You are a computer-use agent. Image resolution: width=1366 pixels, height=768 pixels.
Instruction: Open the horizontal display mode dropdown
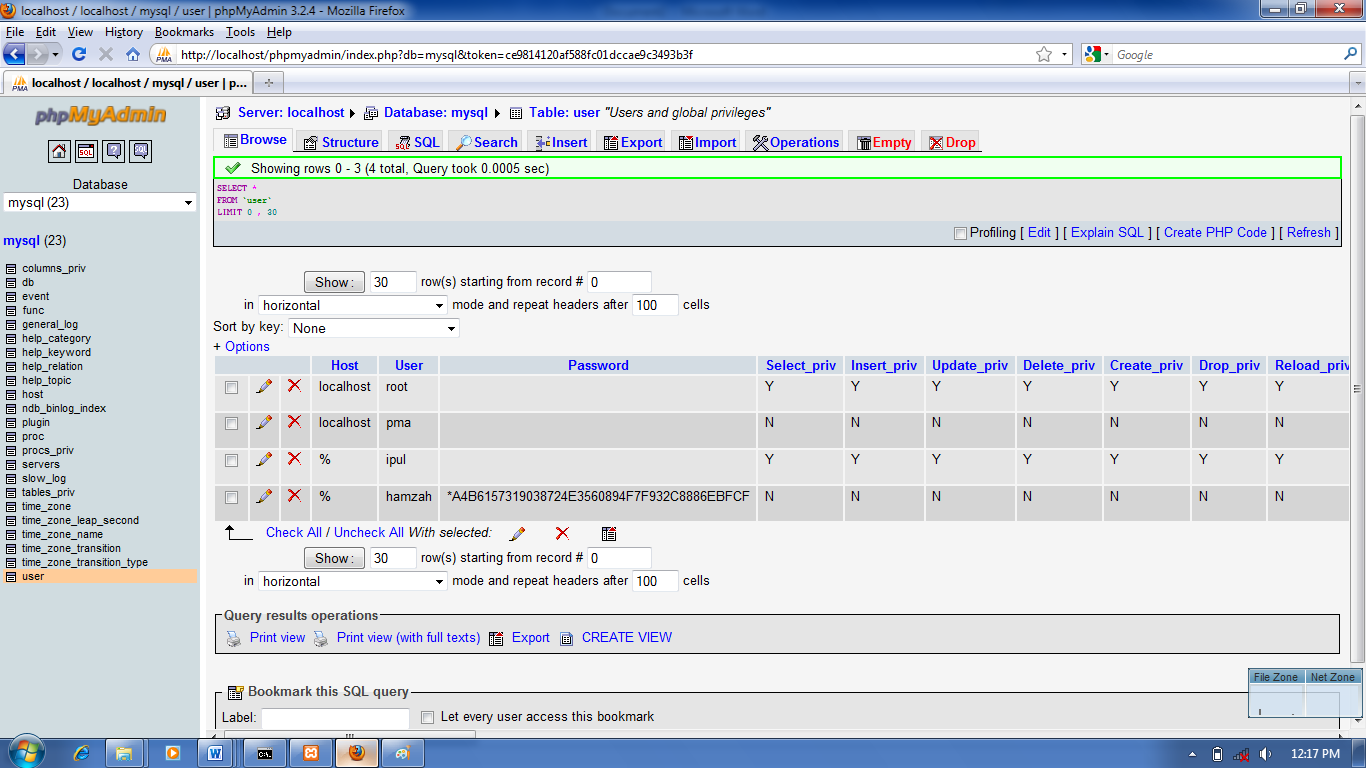(352, 304)
